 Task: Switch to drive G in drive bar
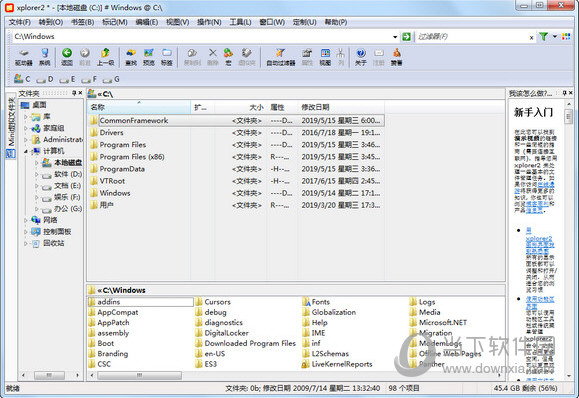click(111, 79)
